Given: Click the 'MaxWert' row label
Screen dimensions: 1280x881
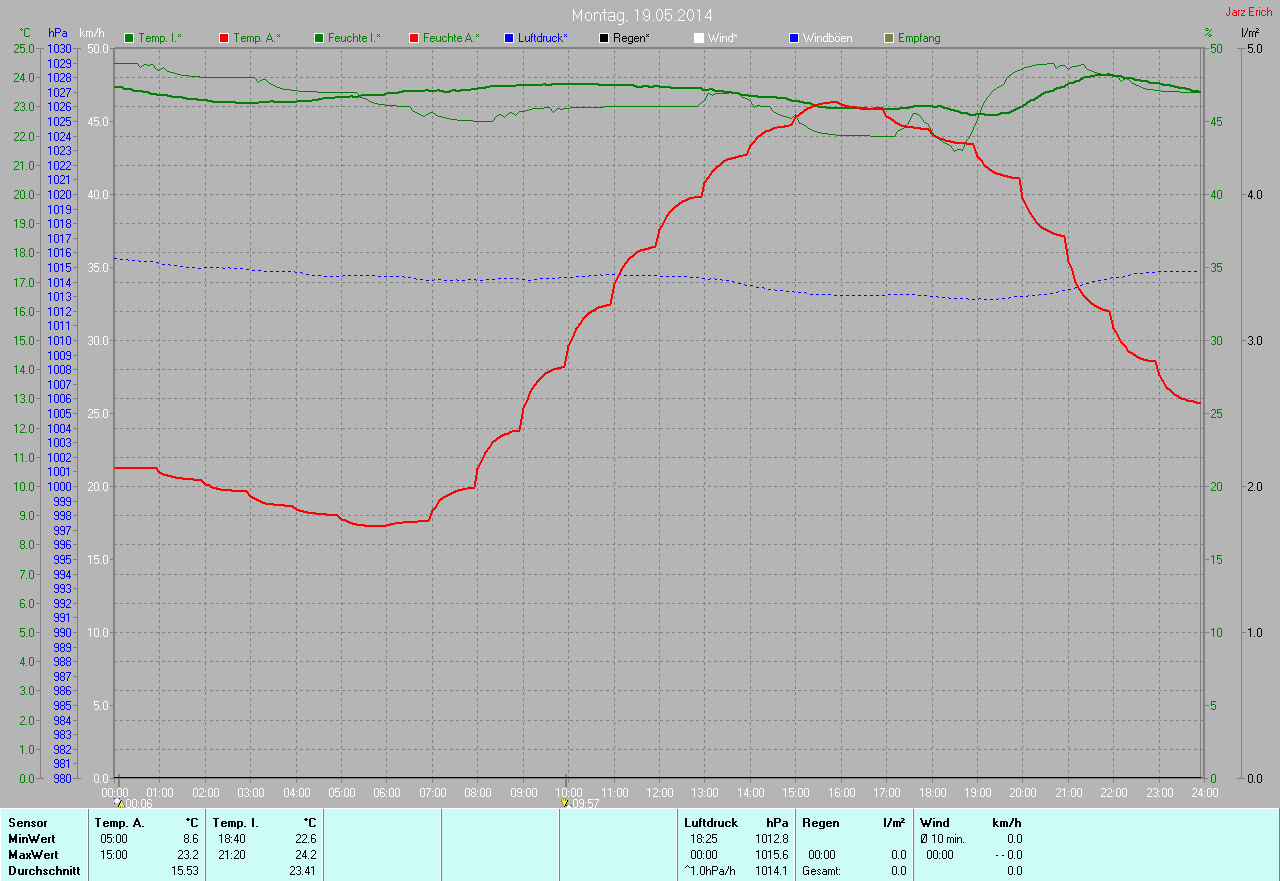Looking at the screenshot, I should coord(33,855).
